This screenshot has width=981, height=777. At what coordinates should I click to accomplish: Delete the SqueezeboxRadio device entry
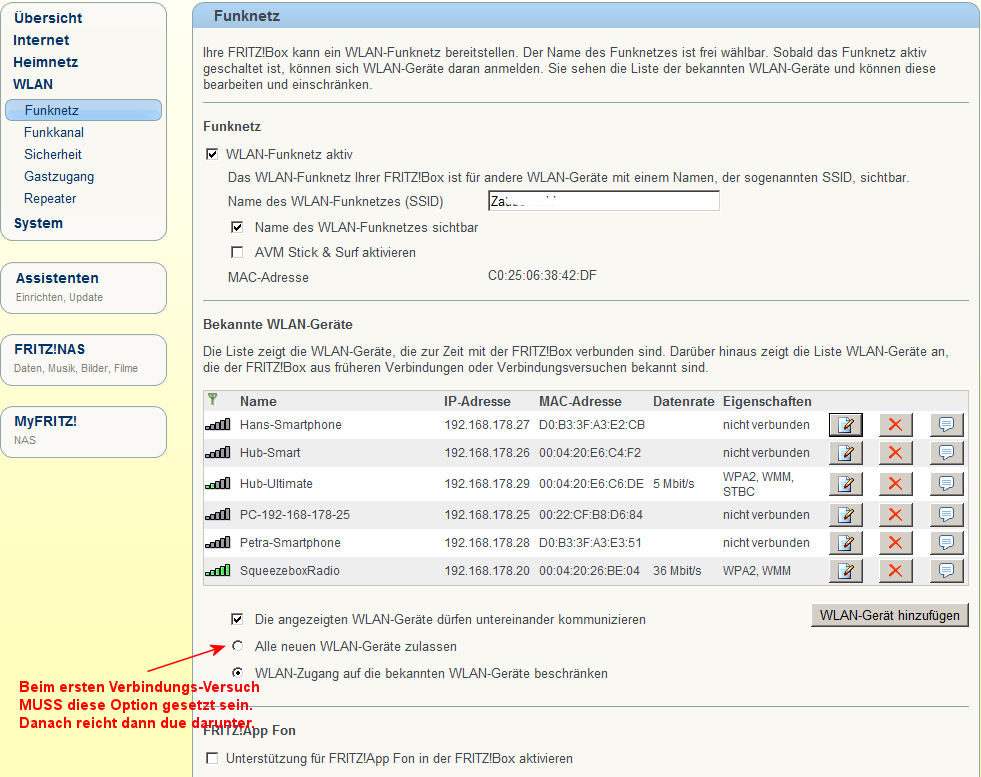pos(895,571)
